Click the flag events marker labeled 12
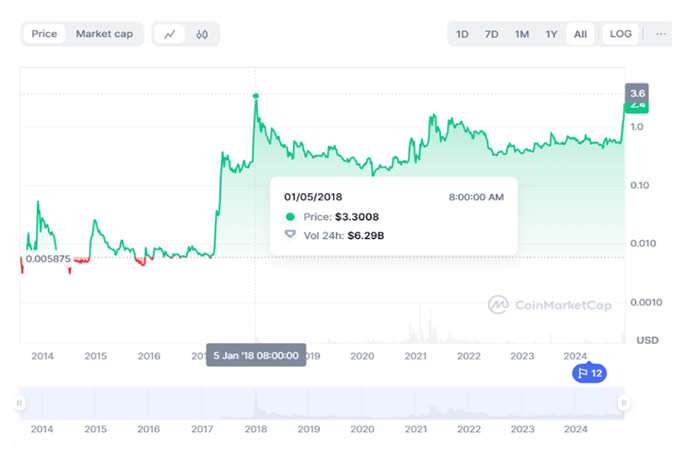Image resolution: width=680 pixels, height=453 pixels. pos(587,373)
